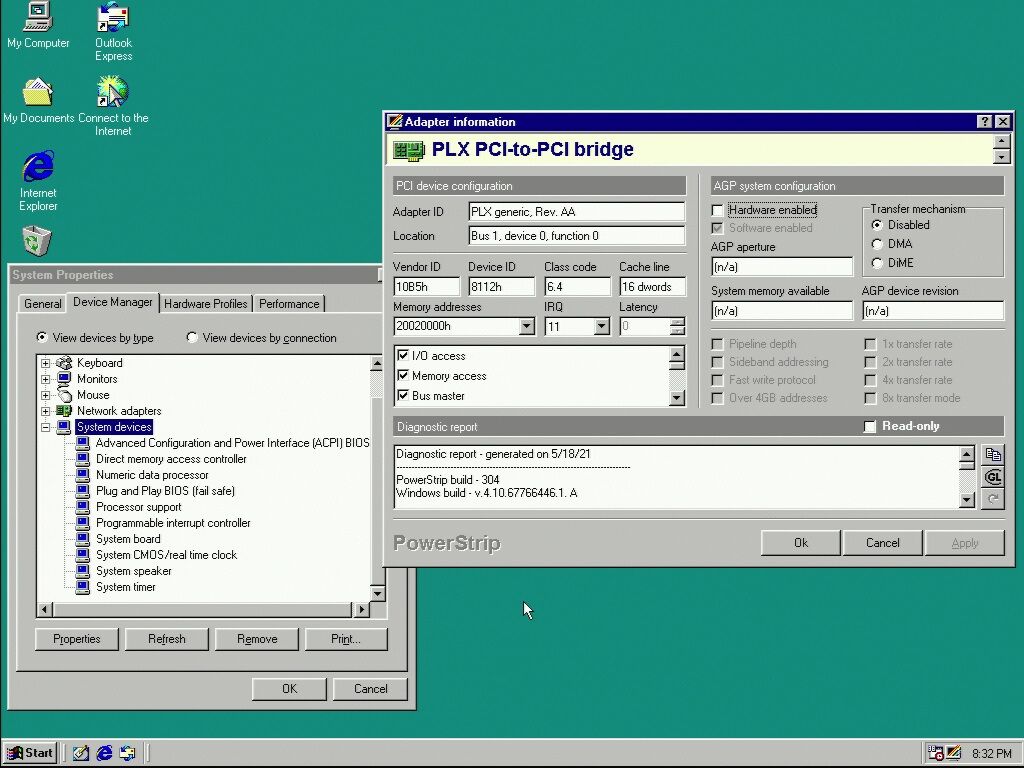Open My Documents desktop folder
This screenshot has width=1024, height=768.
pyautogui.click(x=38, y=101)
